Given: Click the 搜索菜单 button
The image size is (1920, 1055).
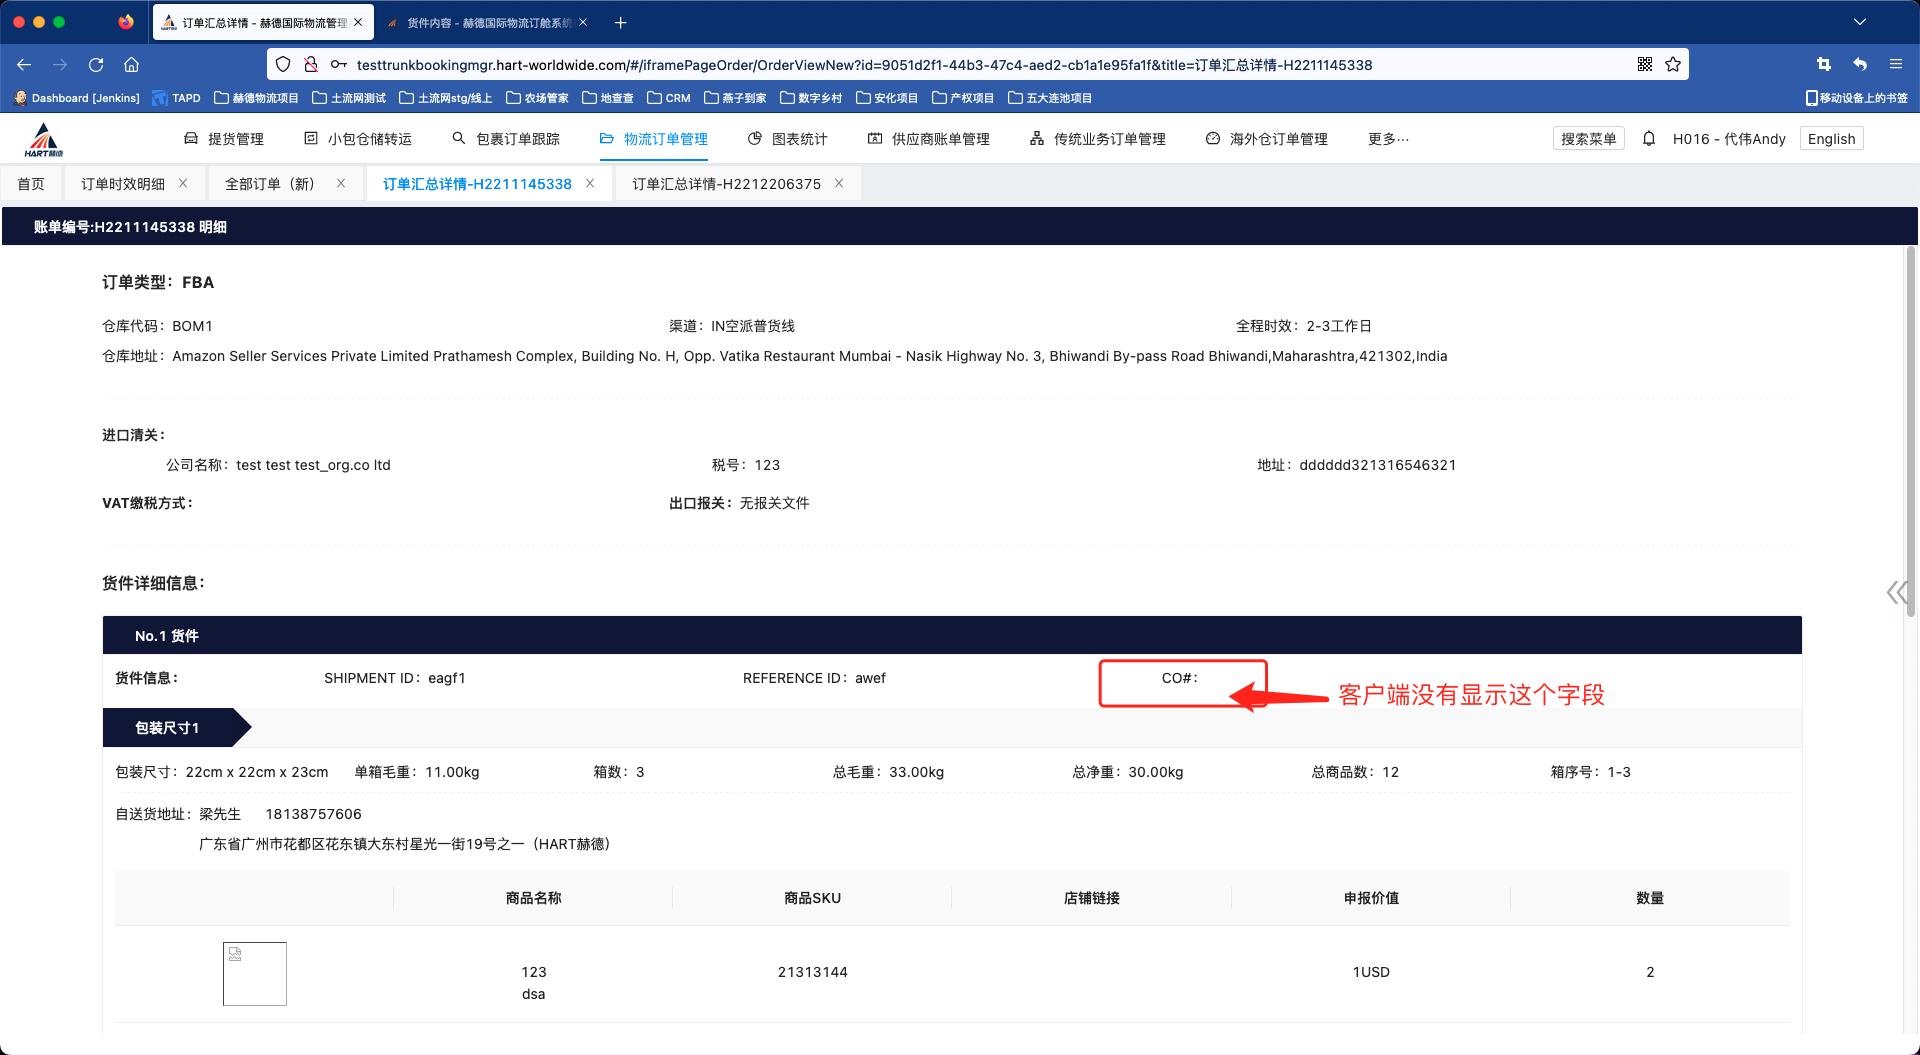Looking at the screenshot, I should (x=1588, y=139).
